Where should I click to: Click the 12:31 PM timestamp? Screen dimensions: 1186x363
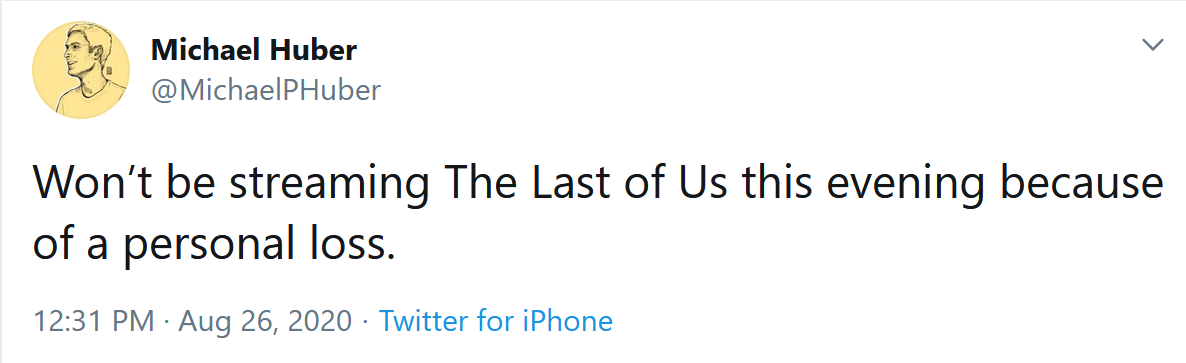pos(94,321)
